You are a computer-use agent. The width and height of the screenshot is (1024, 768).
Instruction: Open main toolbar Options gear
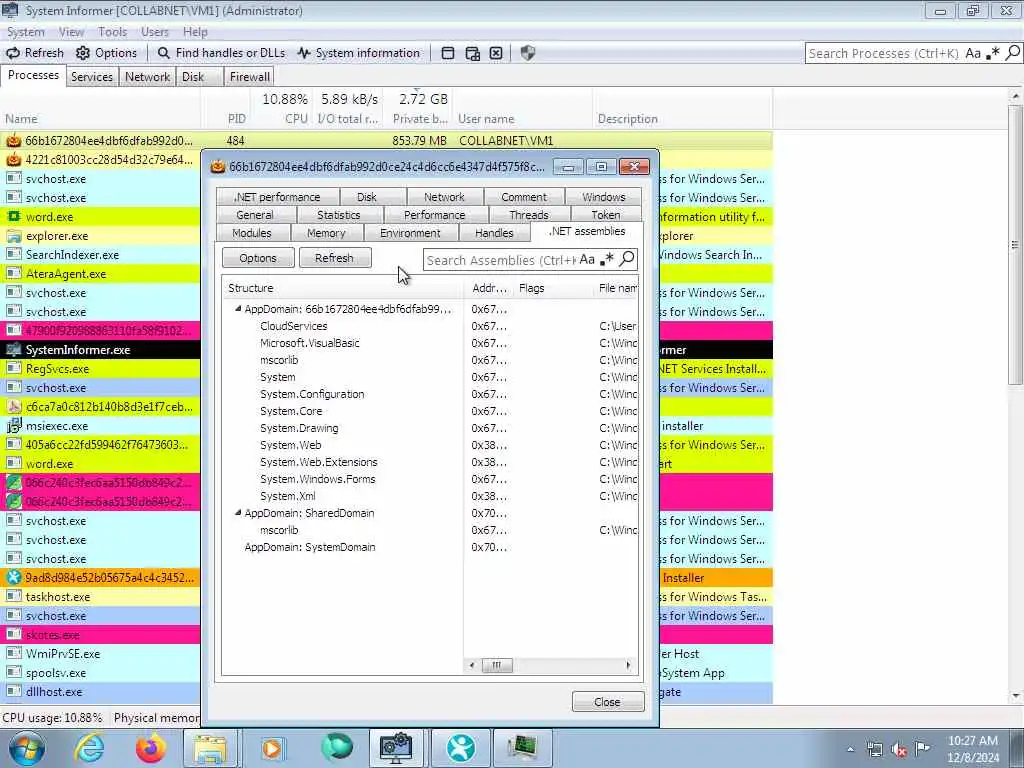pos(82,53)
